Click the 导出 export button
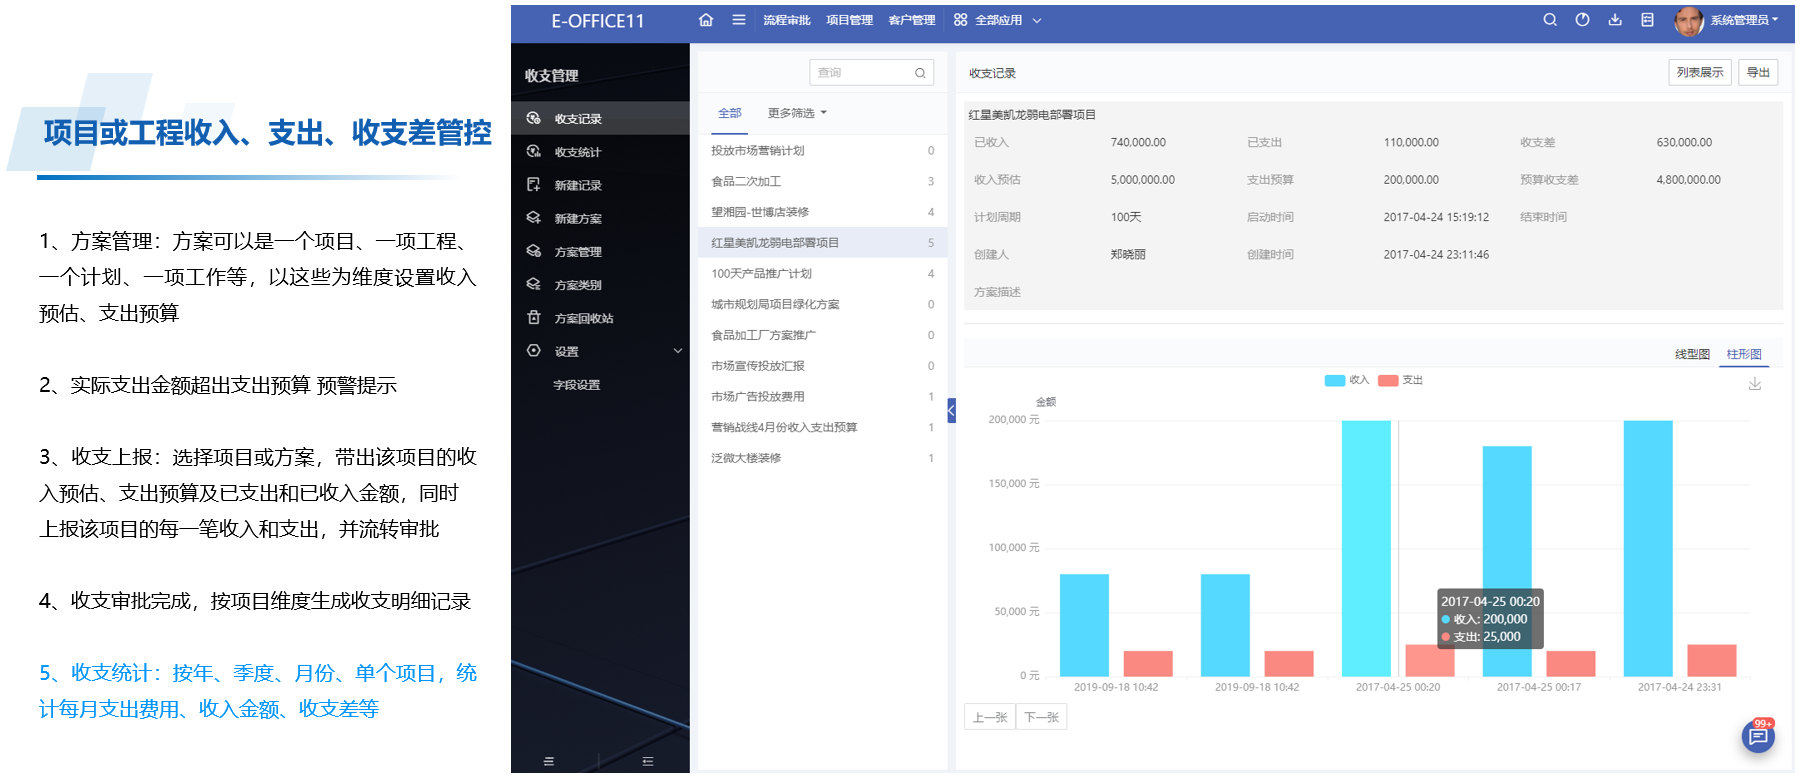 [1758, 72]
